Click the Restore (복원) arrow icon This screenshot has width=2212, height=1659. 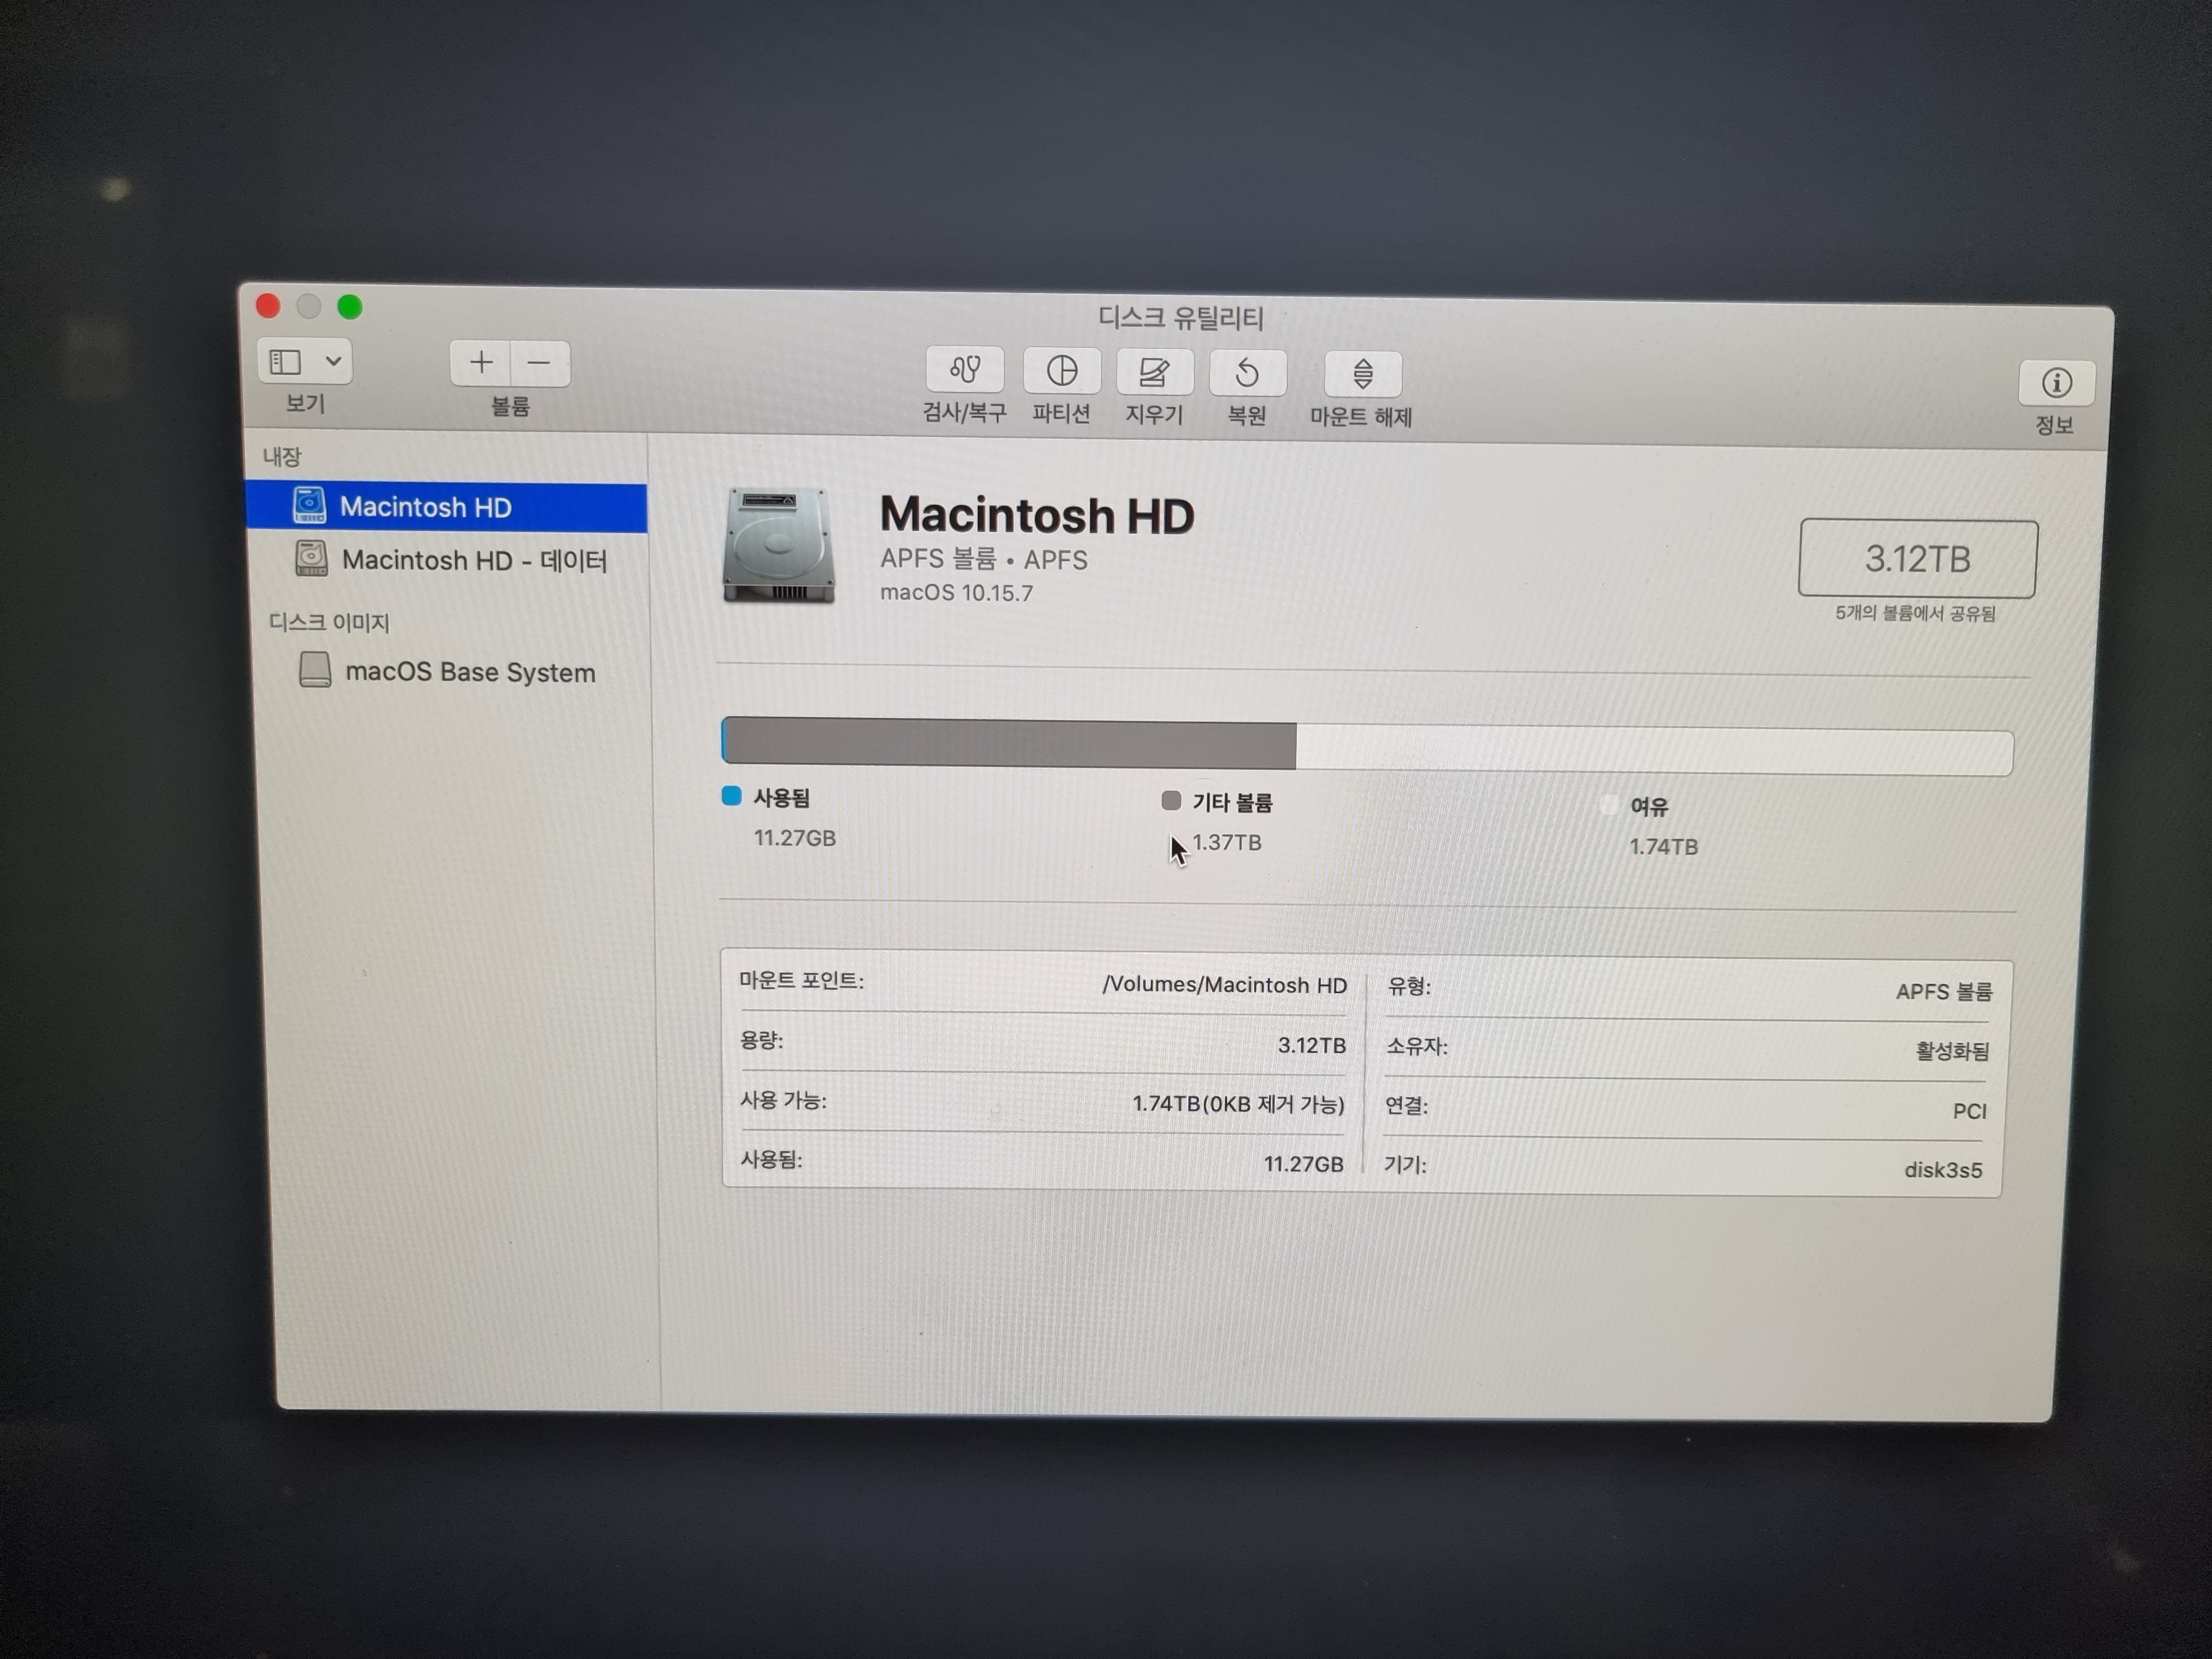[1247, 374]
